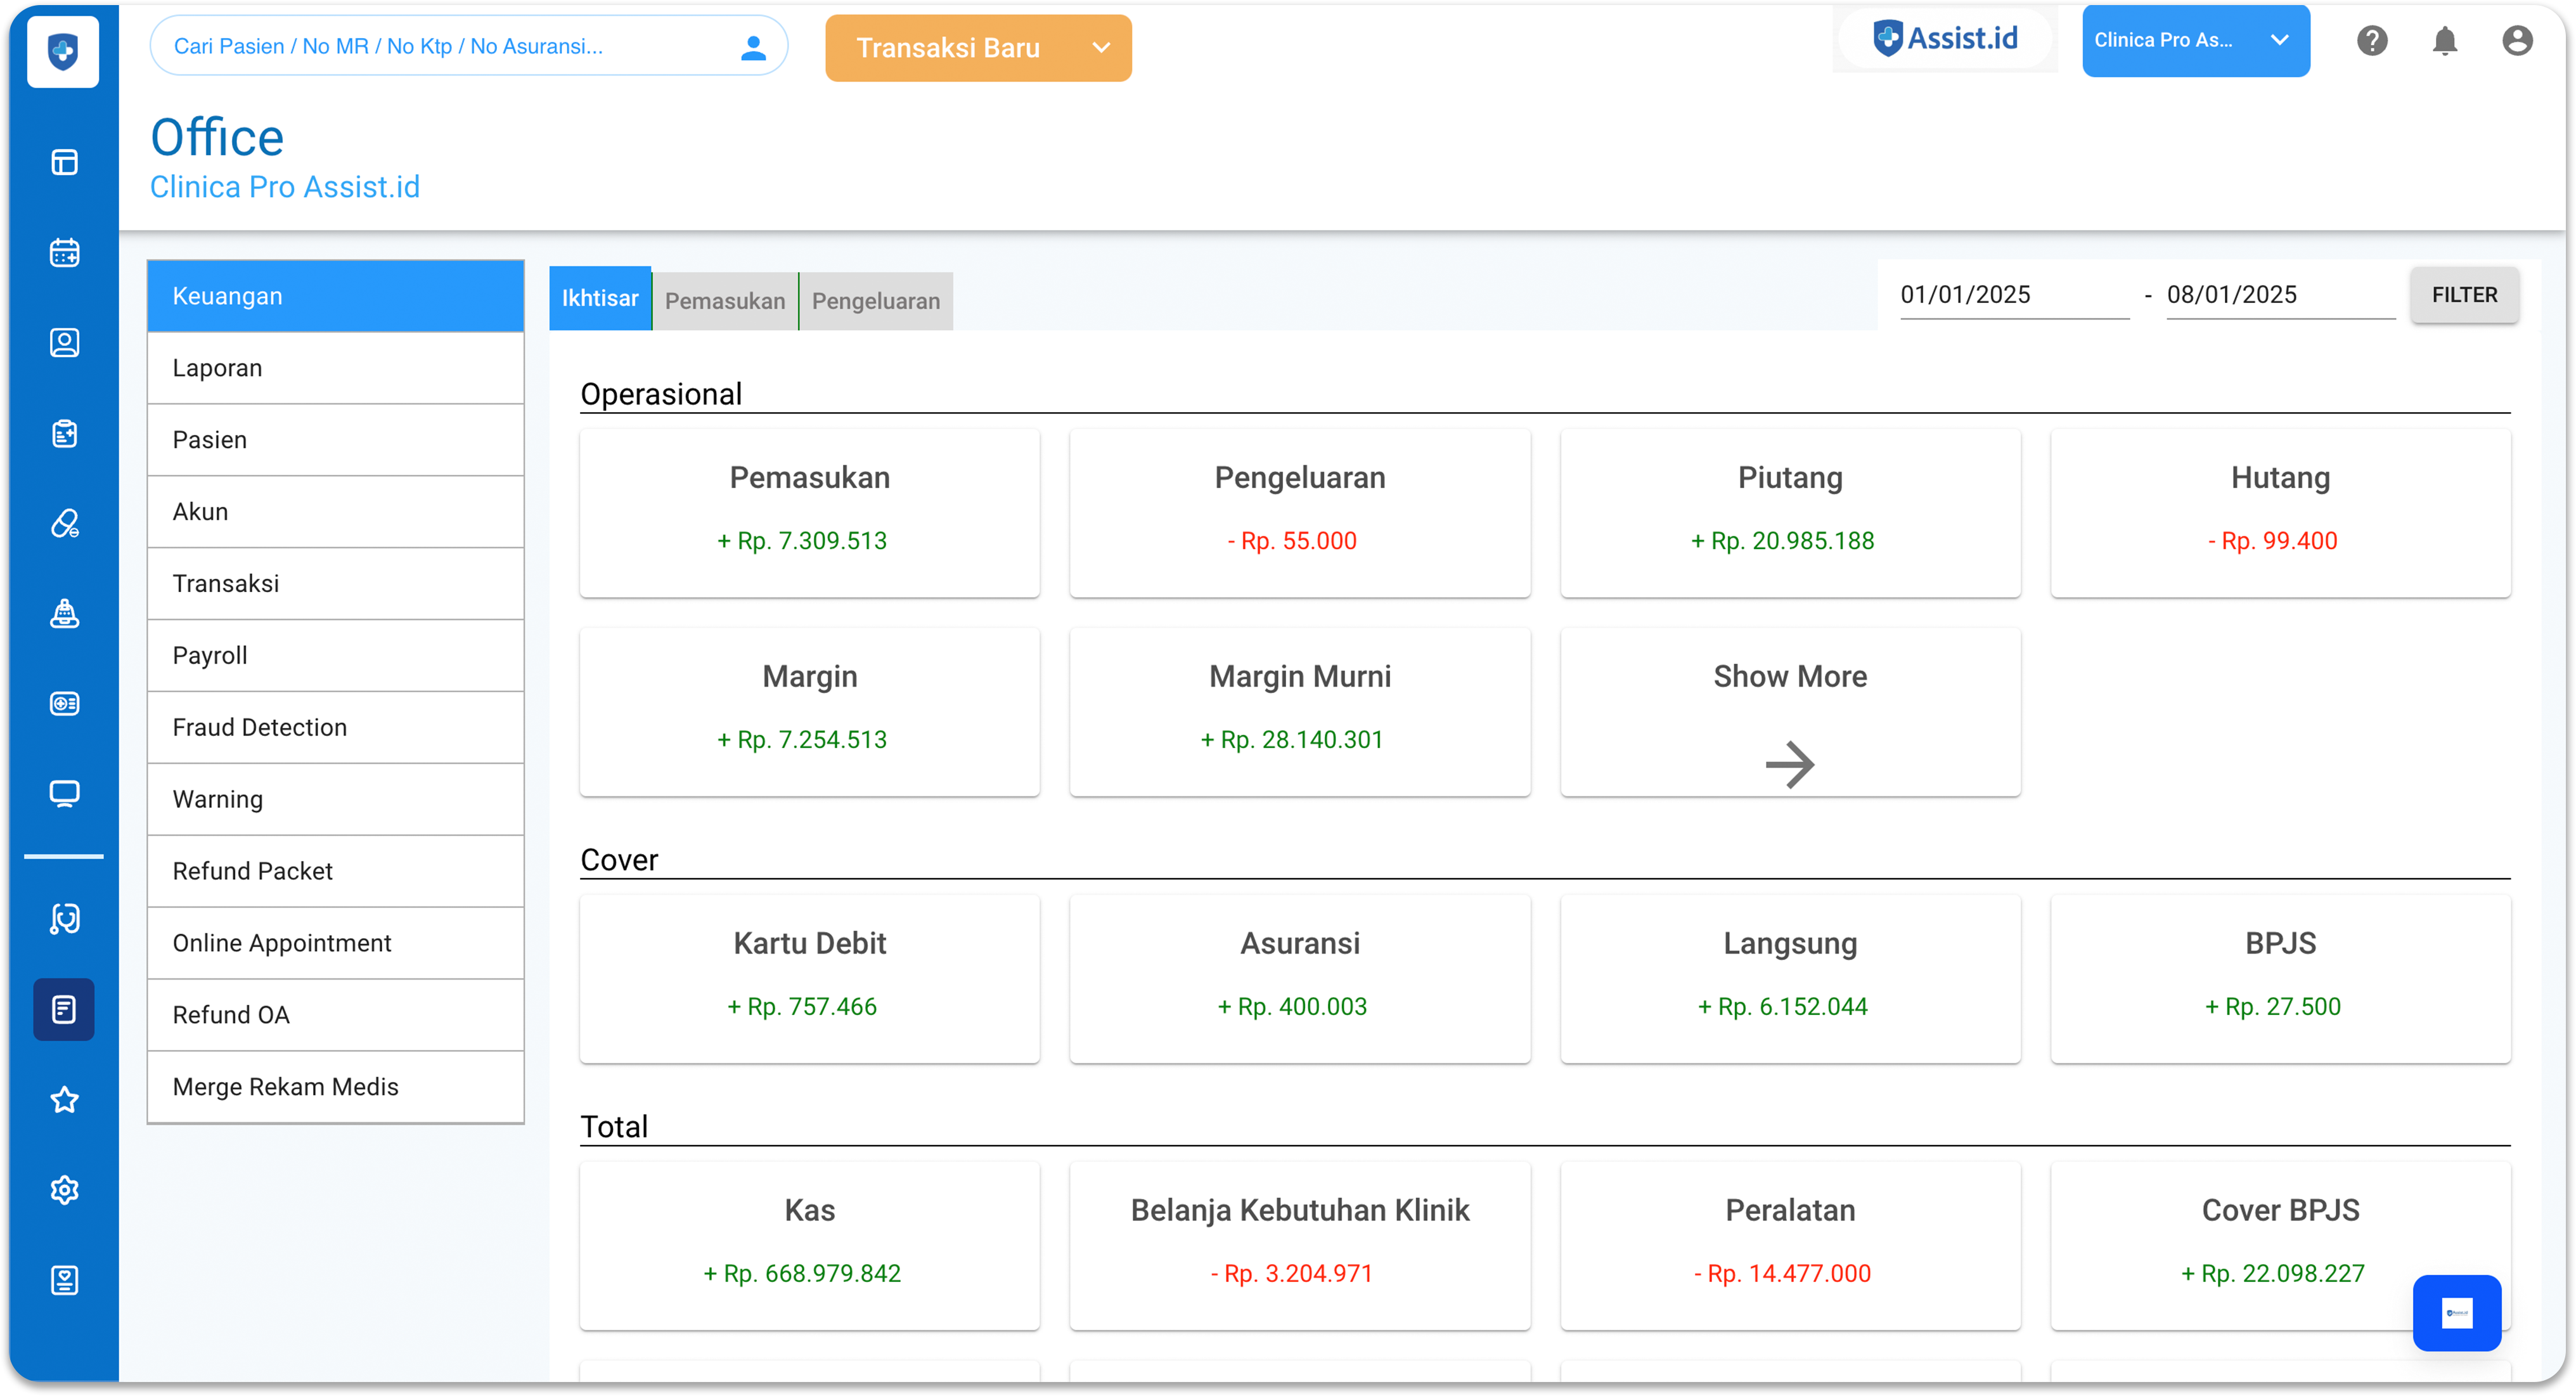Open the Kartu Debit cover card
Screen dimensions: 2576x1396
point(809,979)
